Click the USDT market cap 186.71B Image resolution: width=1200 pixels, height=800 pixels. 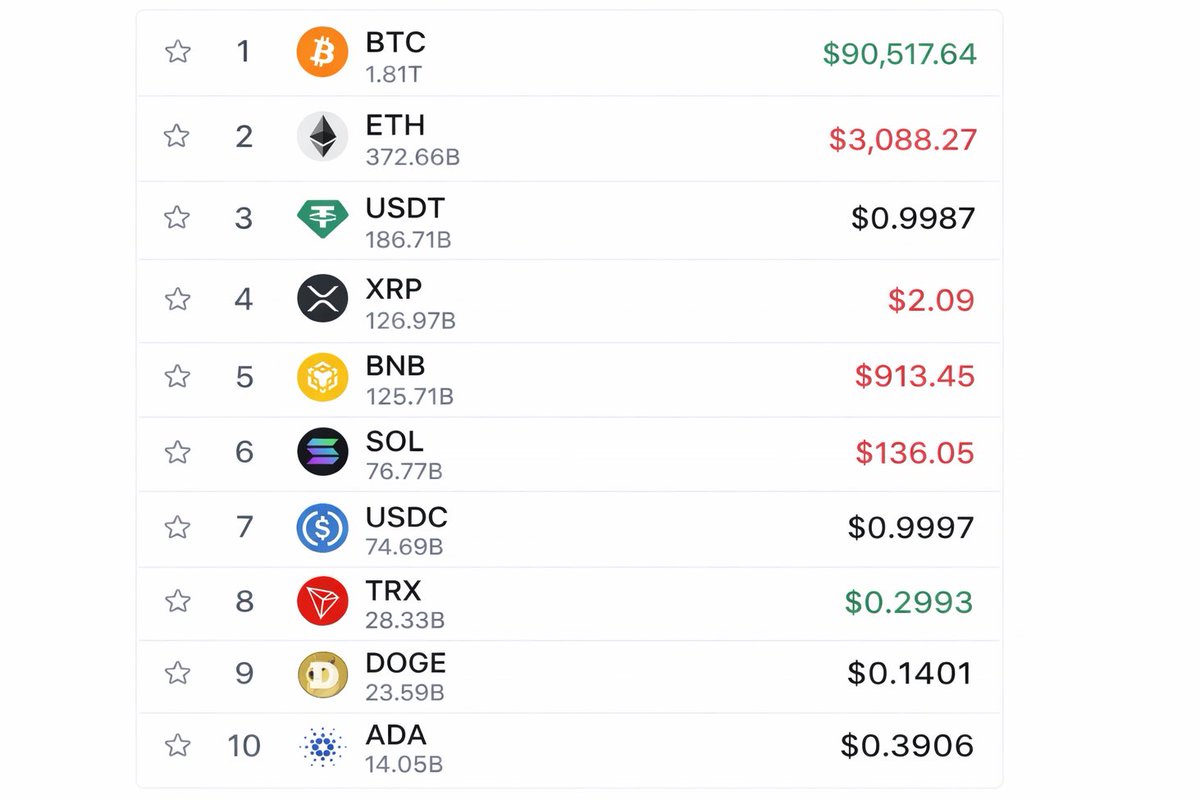point(408,240)
